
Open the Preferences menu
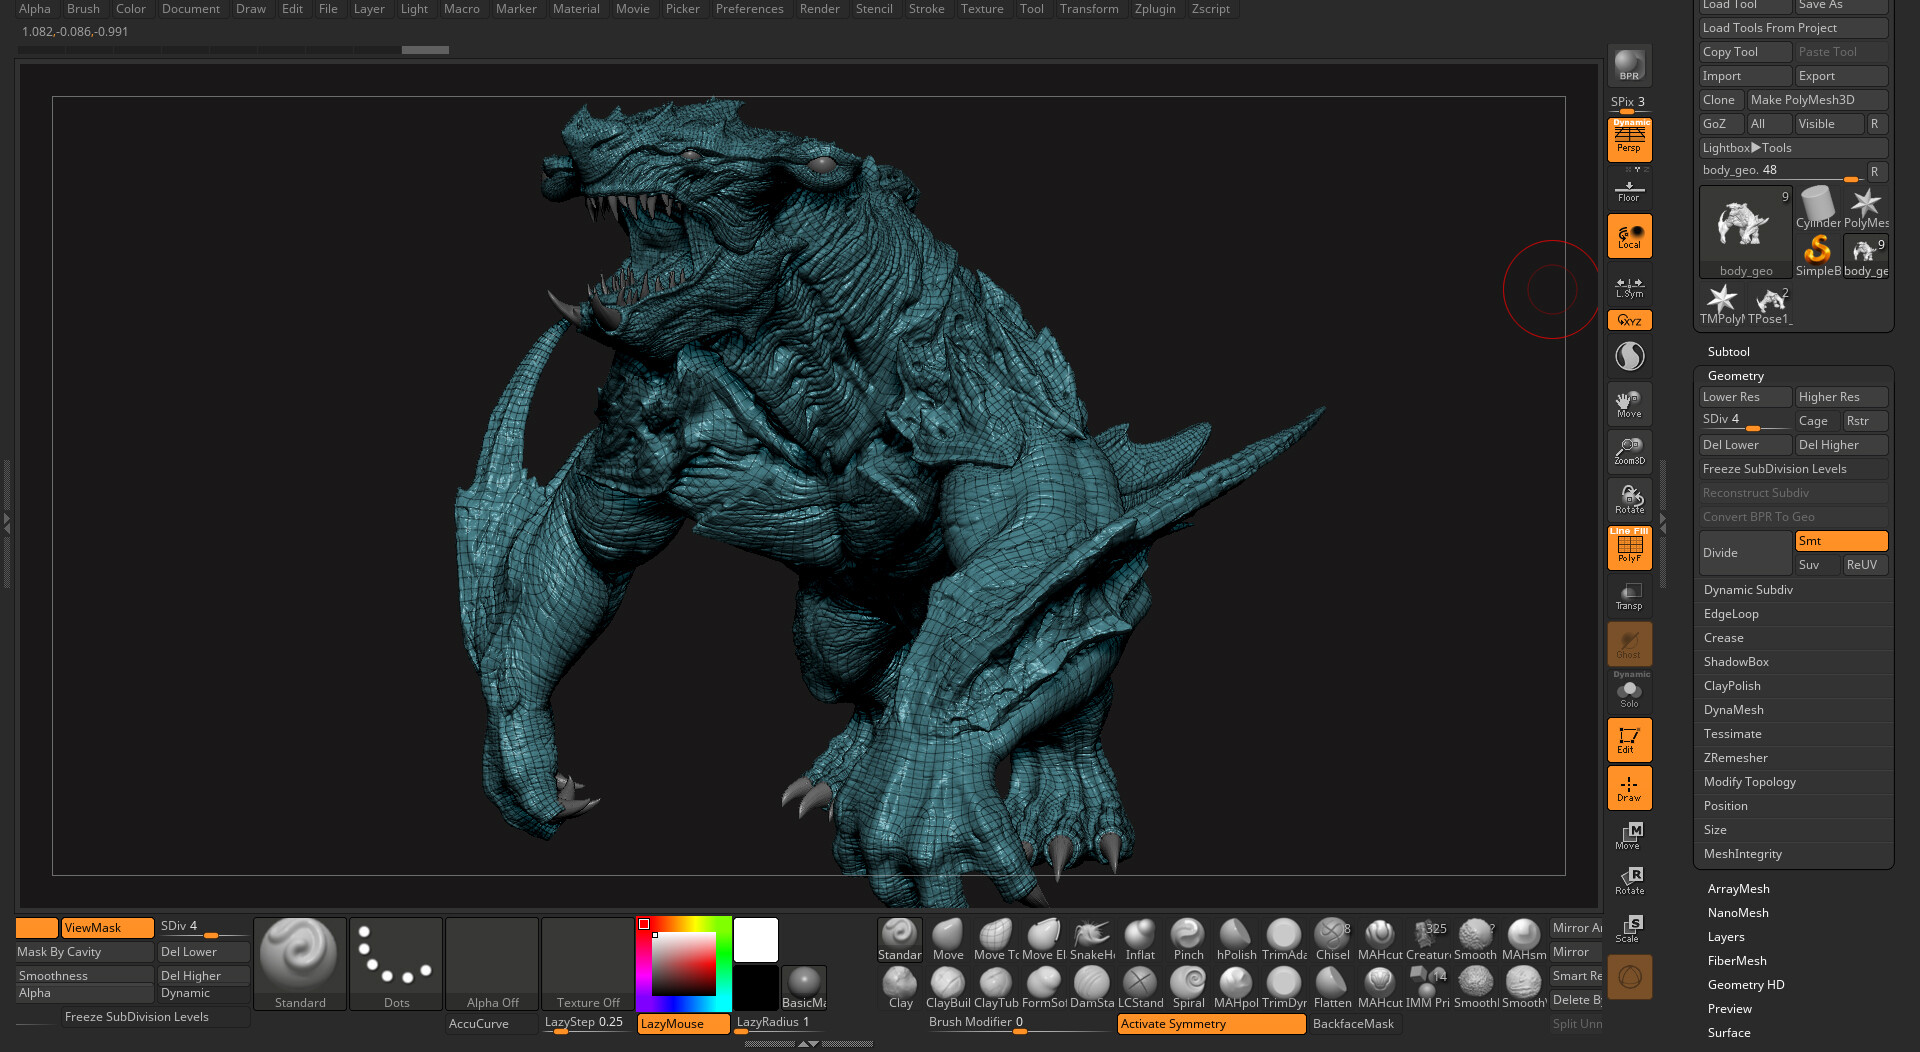pyautogui.click(x=749, y=9)
